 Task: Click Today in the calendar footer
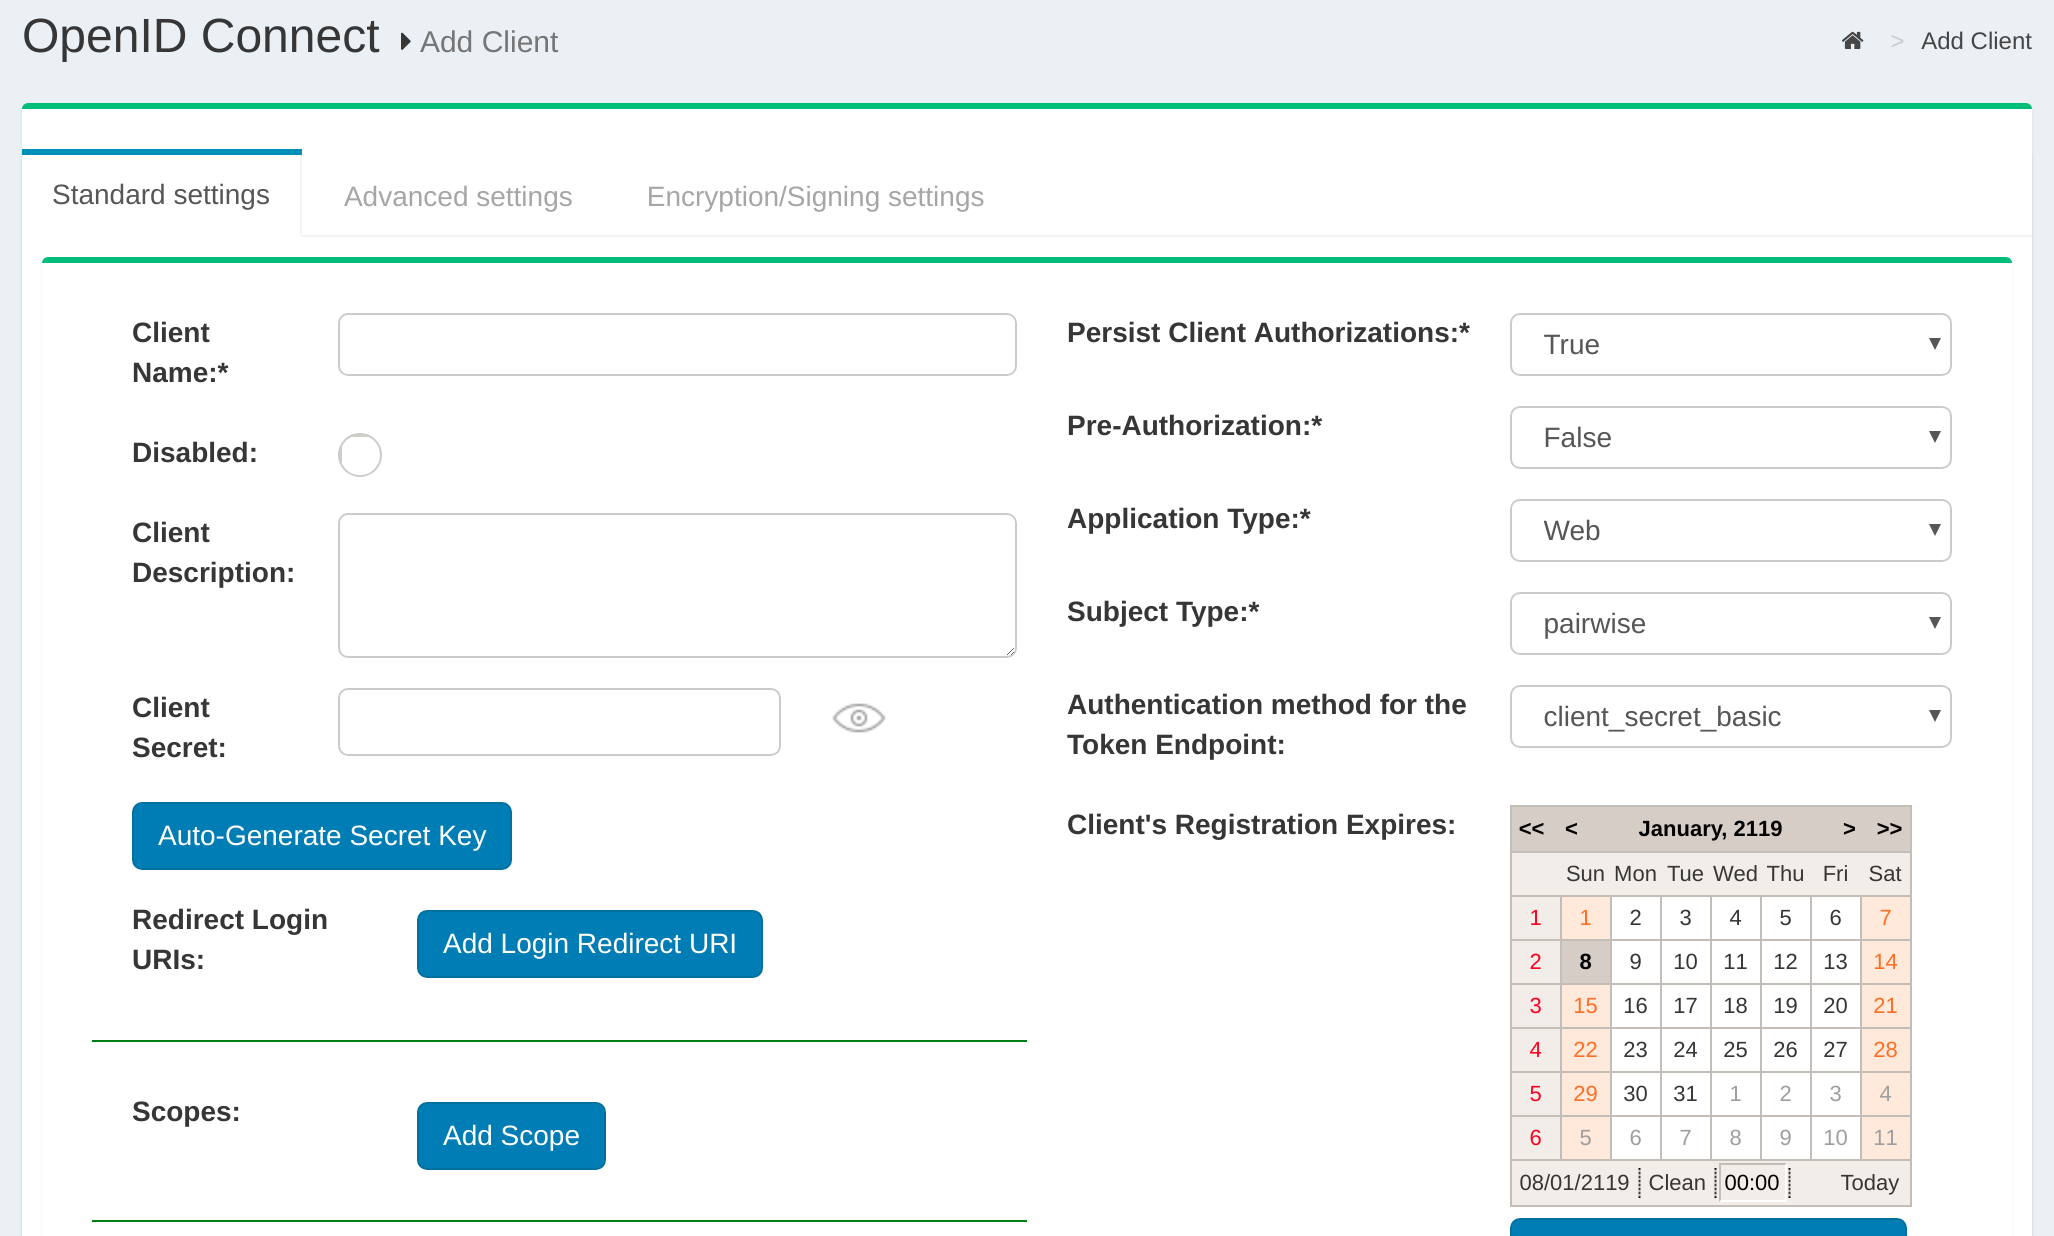tap(1869, 1183)
